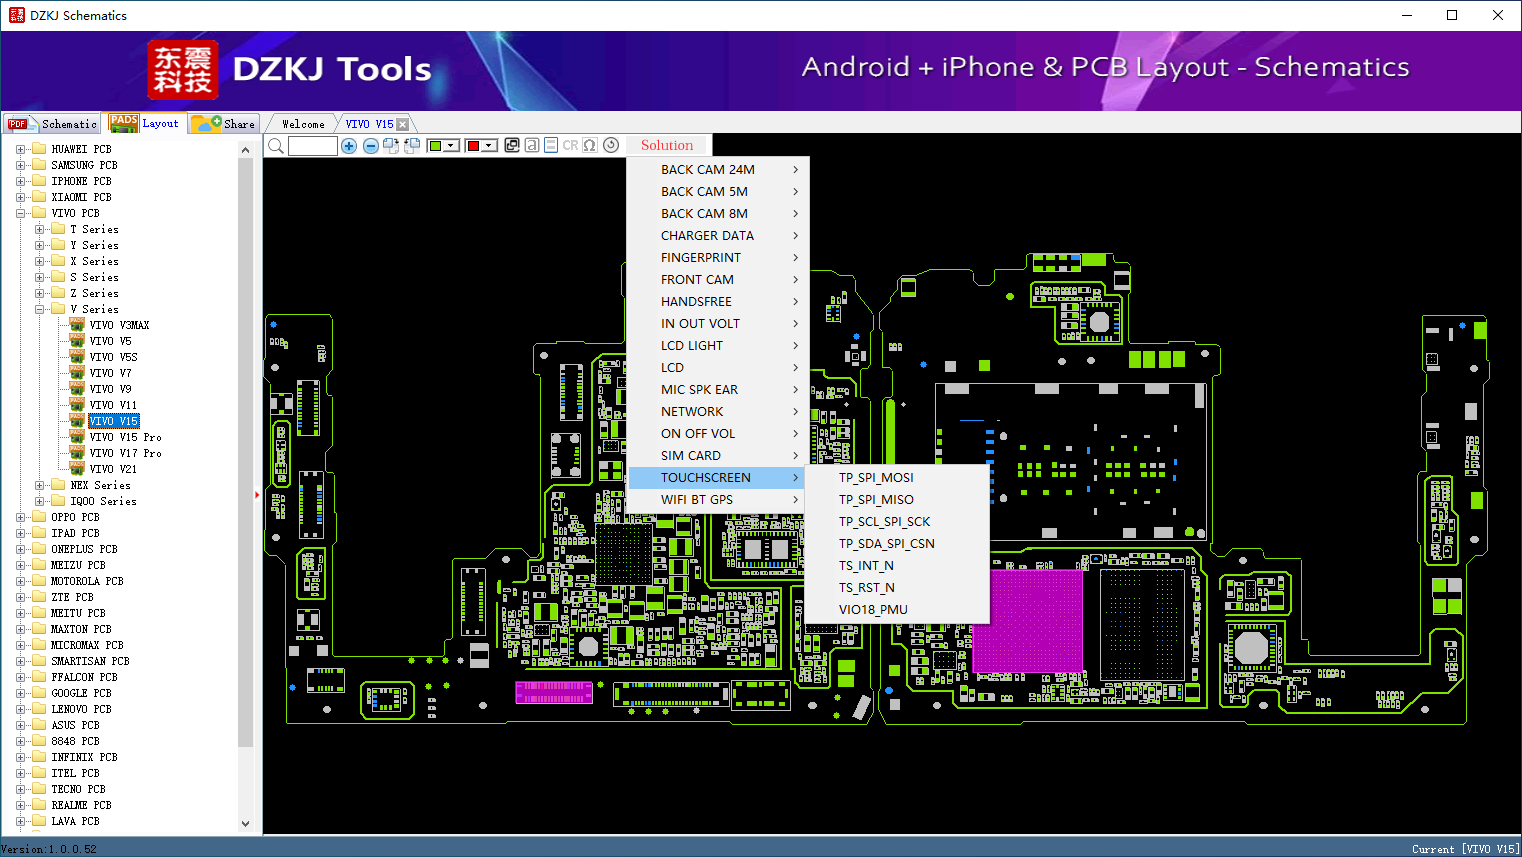The image size is (1522, 857).
Task: Select VIVO V15 Pro in tree
Action: click(x=125, y=437)
